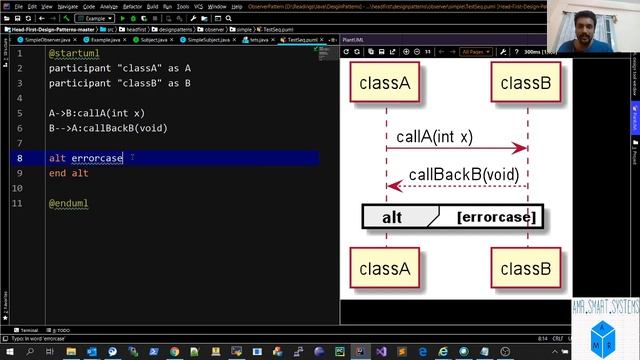Click the 'observer' breadcrumb folder
Screen dimensions: 640x360
pos(211,29)
